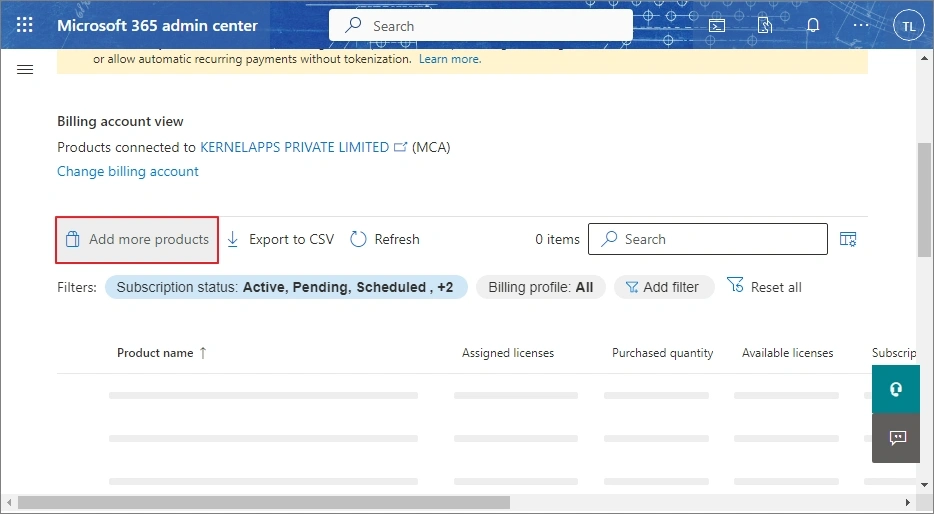
Task: Click Assigned licenses column header
Action: [x=508, y=353]
